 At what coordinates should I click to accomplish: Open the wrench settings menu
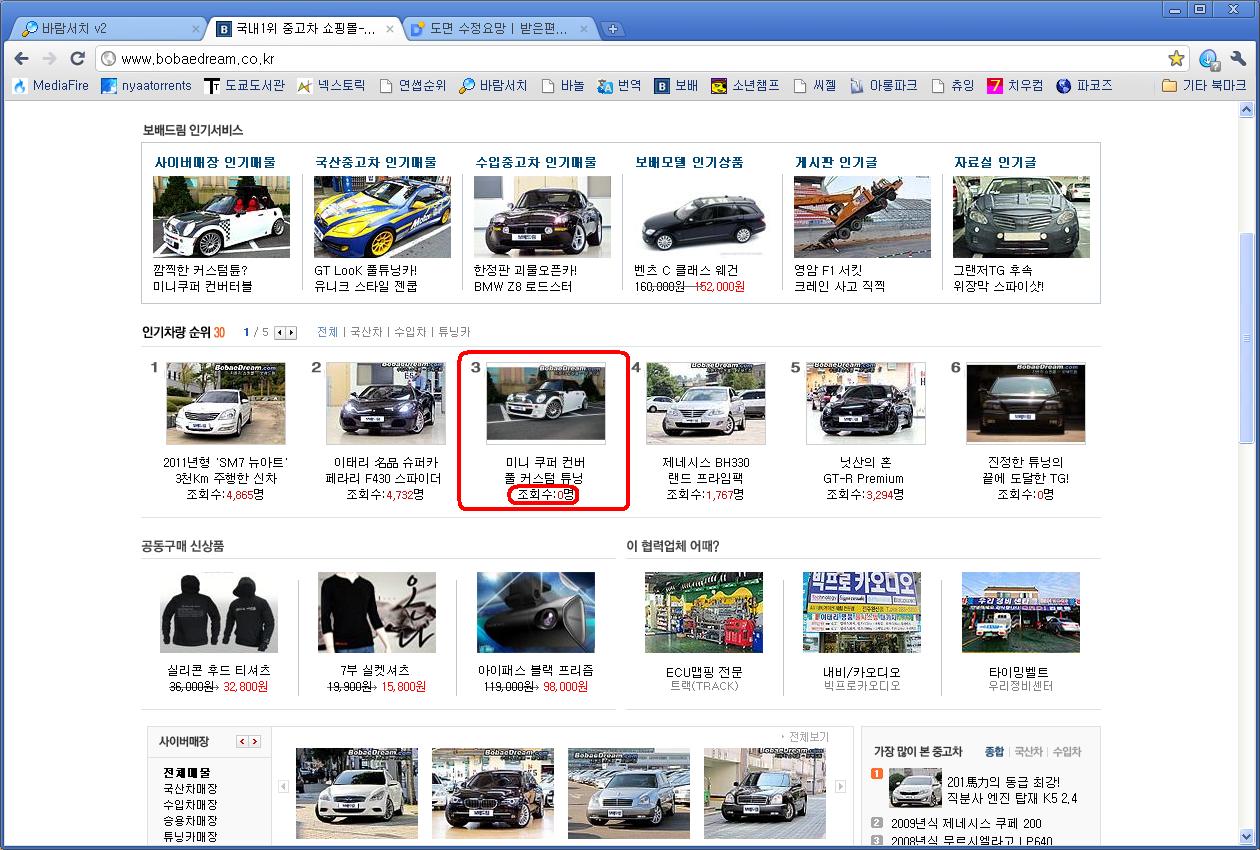click(1239, 59)
